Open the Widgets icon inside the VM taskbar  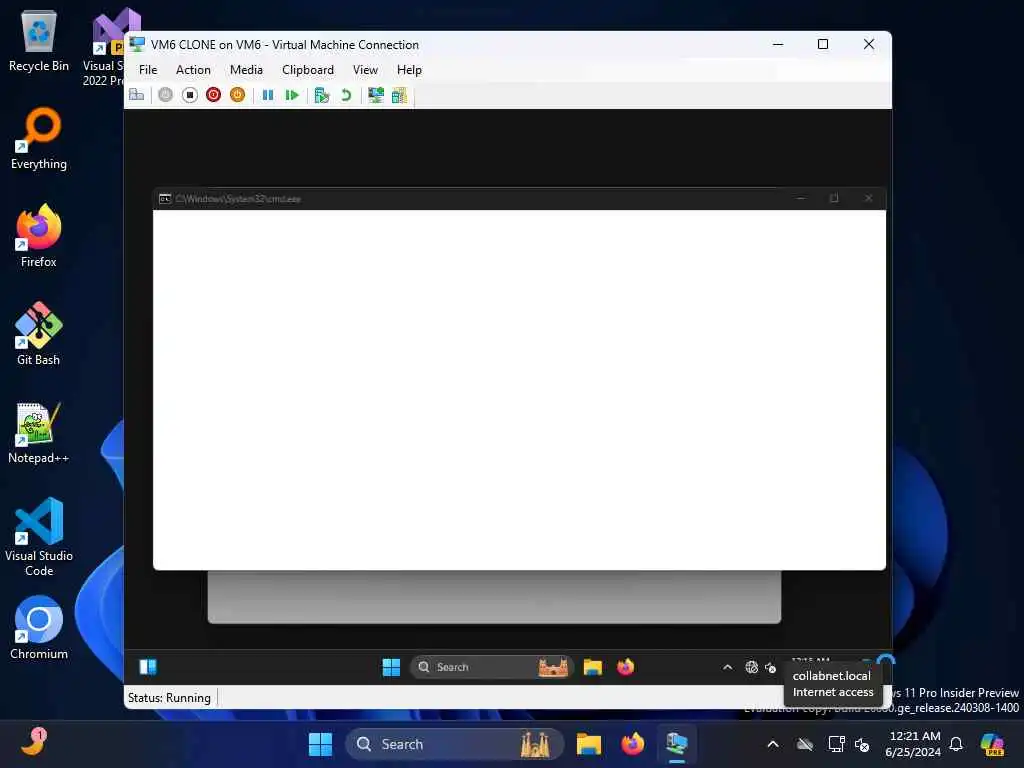[x=148, y=667]
